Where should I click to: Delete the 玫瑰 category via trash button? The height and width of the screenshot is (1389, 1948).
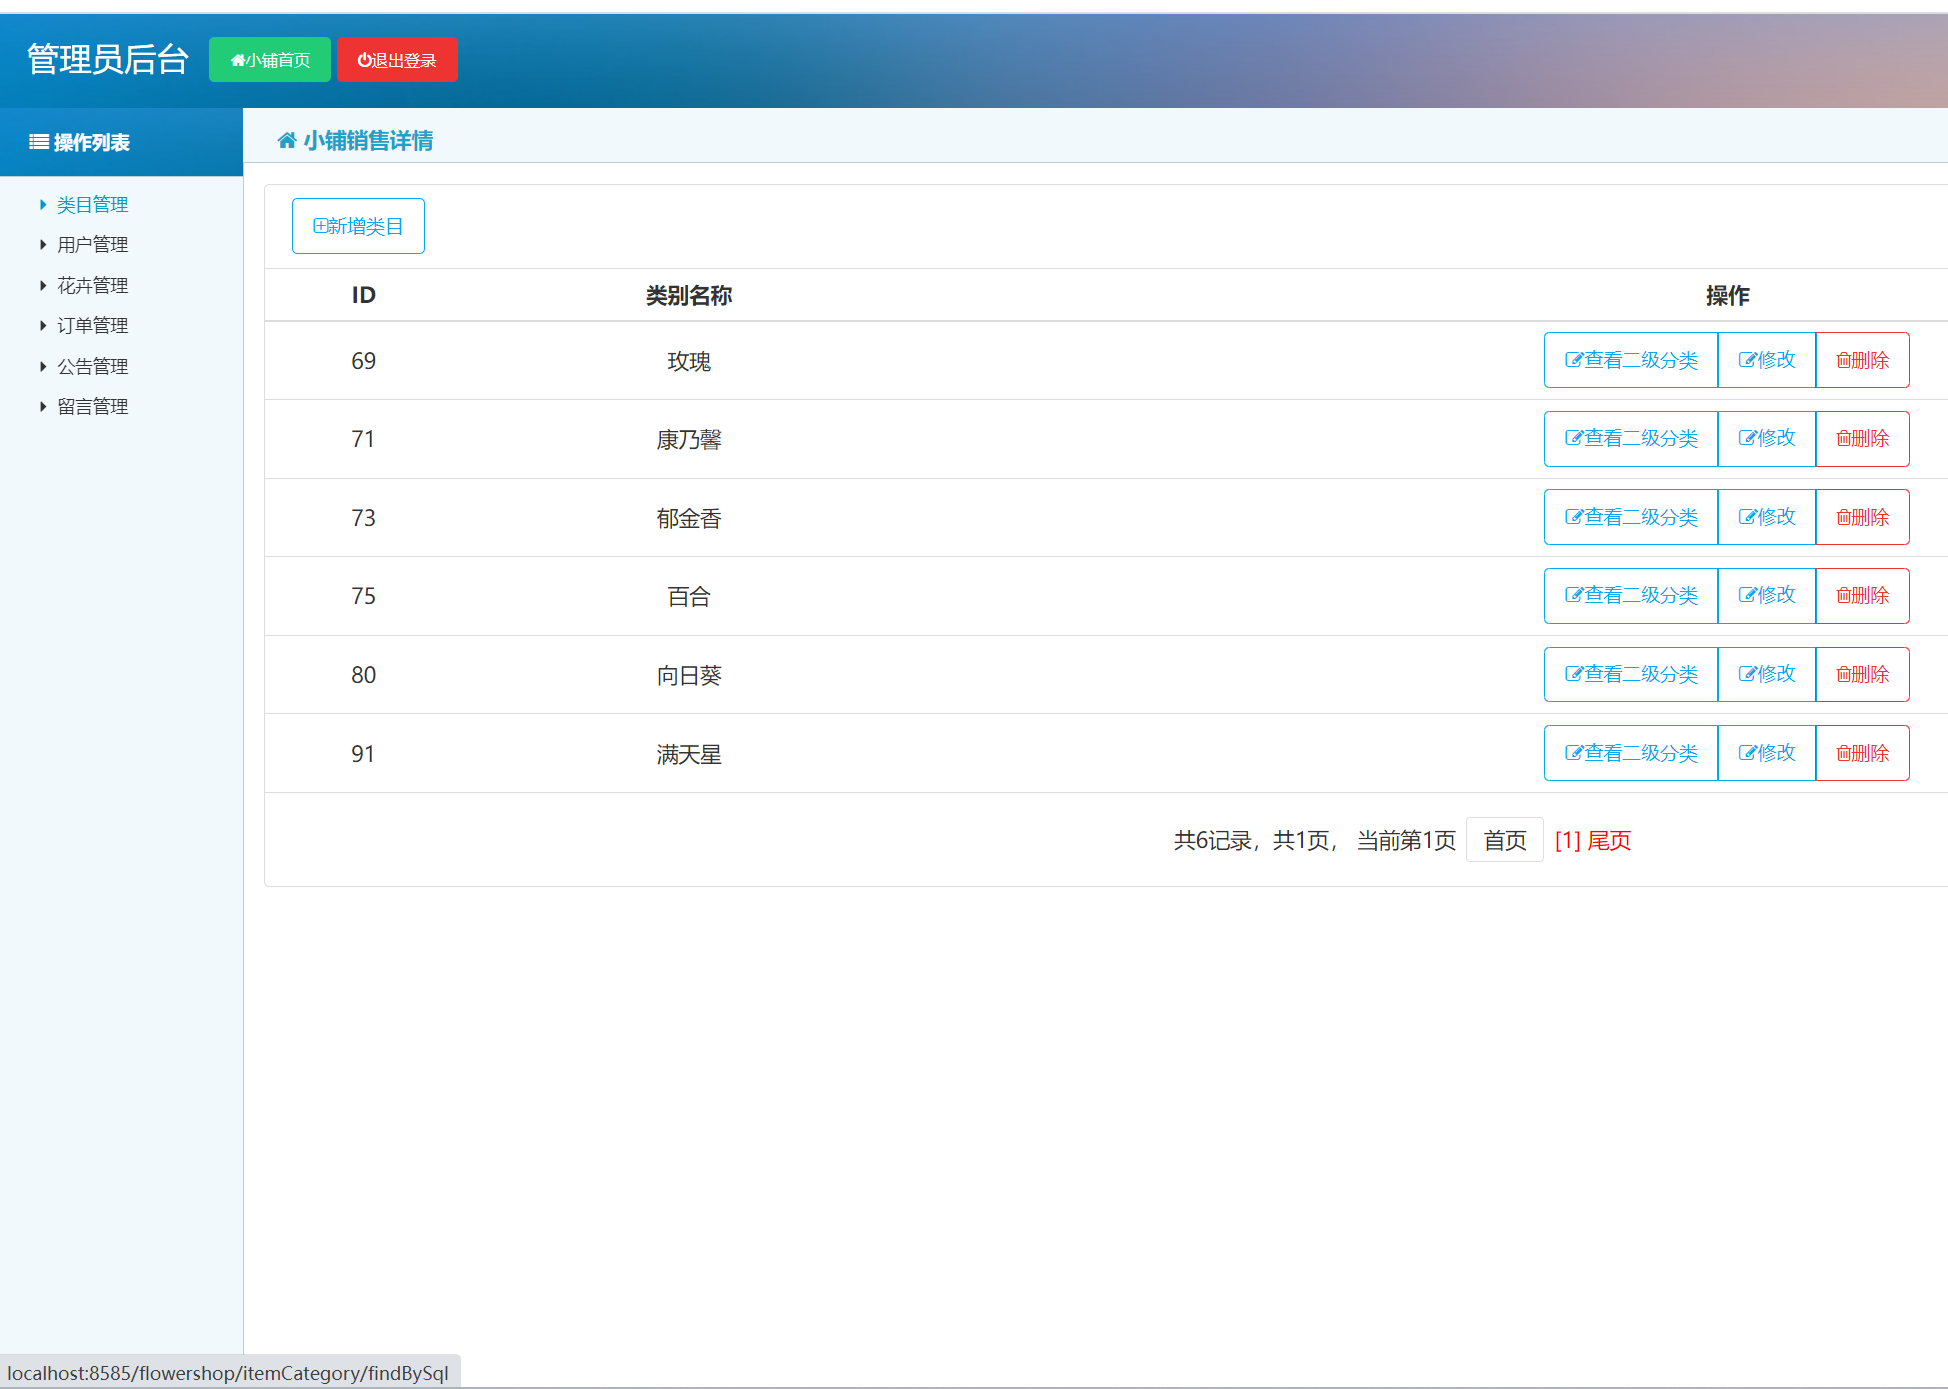point(1862,360)
